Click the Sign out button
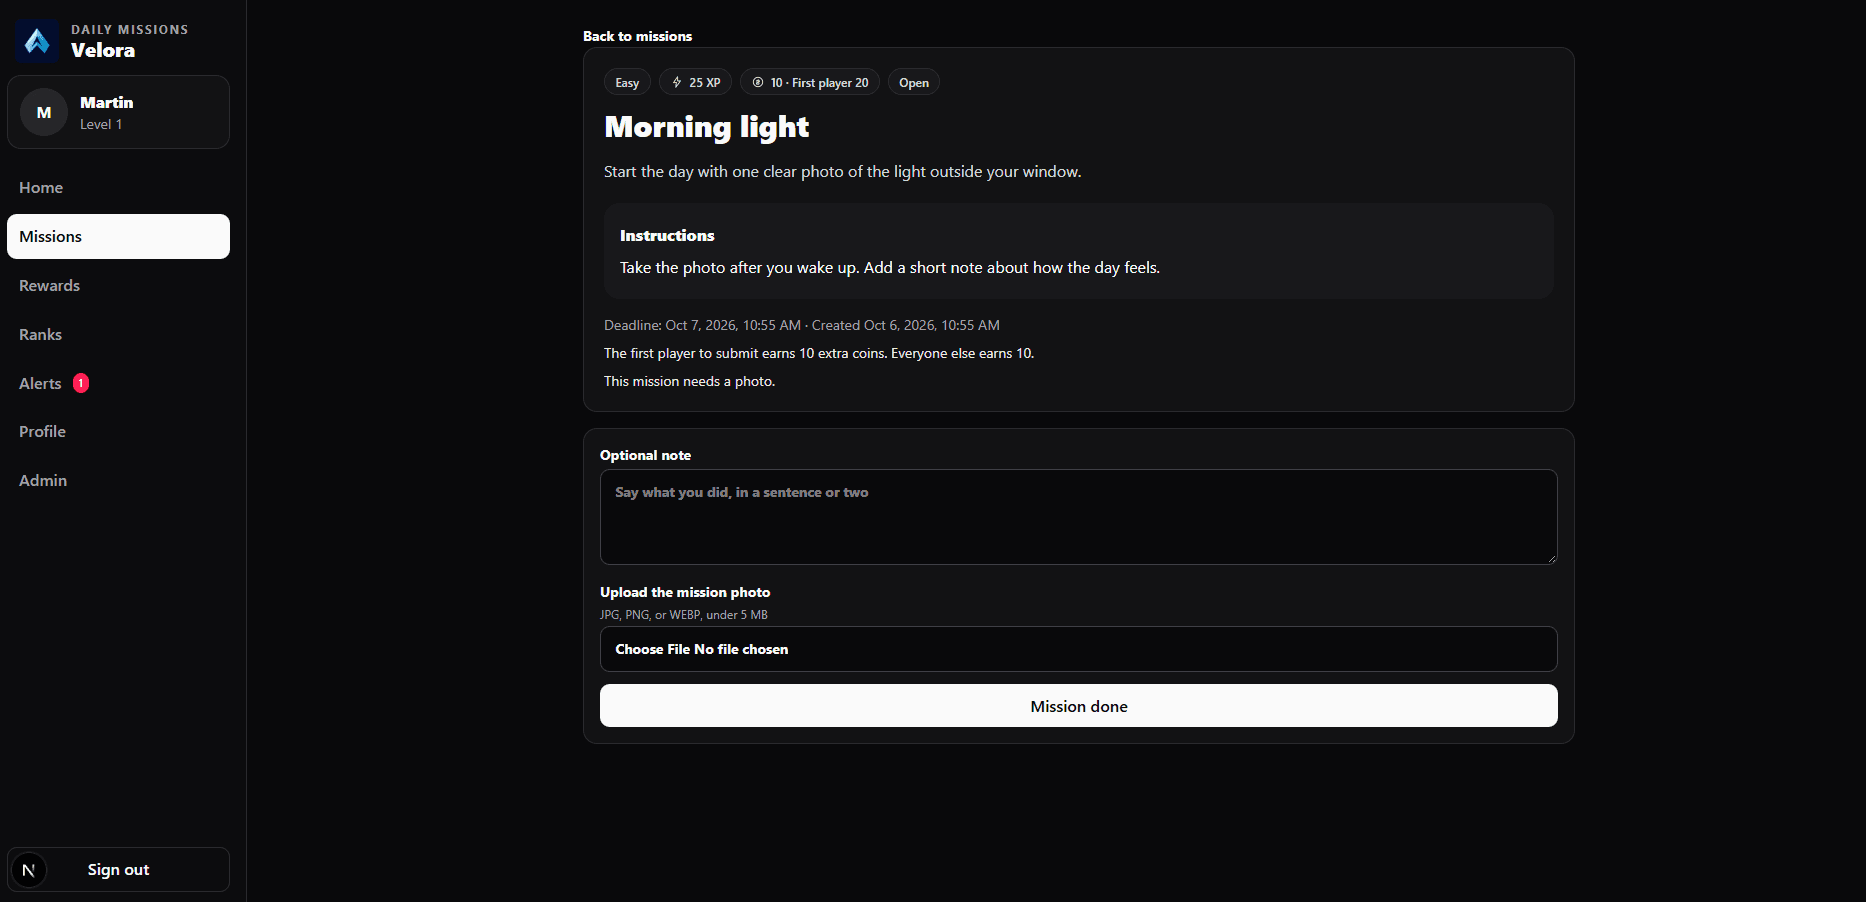1866x902 pixels. pos(118,870)
